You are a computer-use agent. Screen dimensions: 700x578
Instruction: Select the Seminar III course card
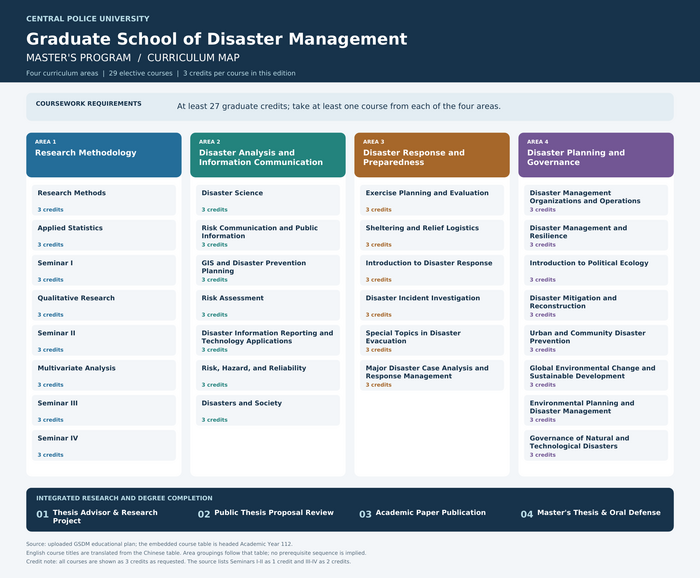pyautogui.click(x=104, y=411)
